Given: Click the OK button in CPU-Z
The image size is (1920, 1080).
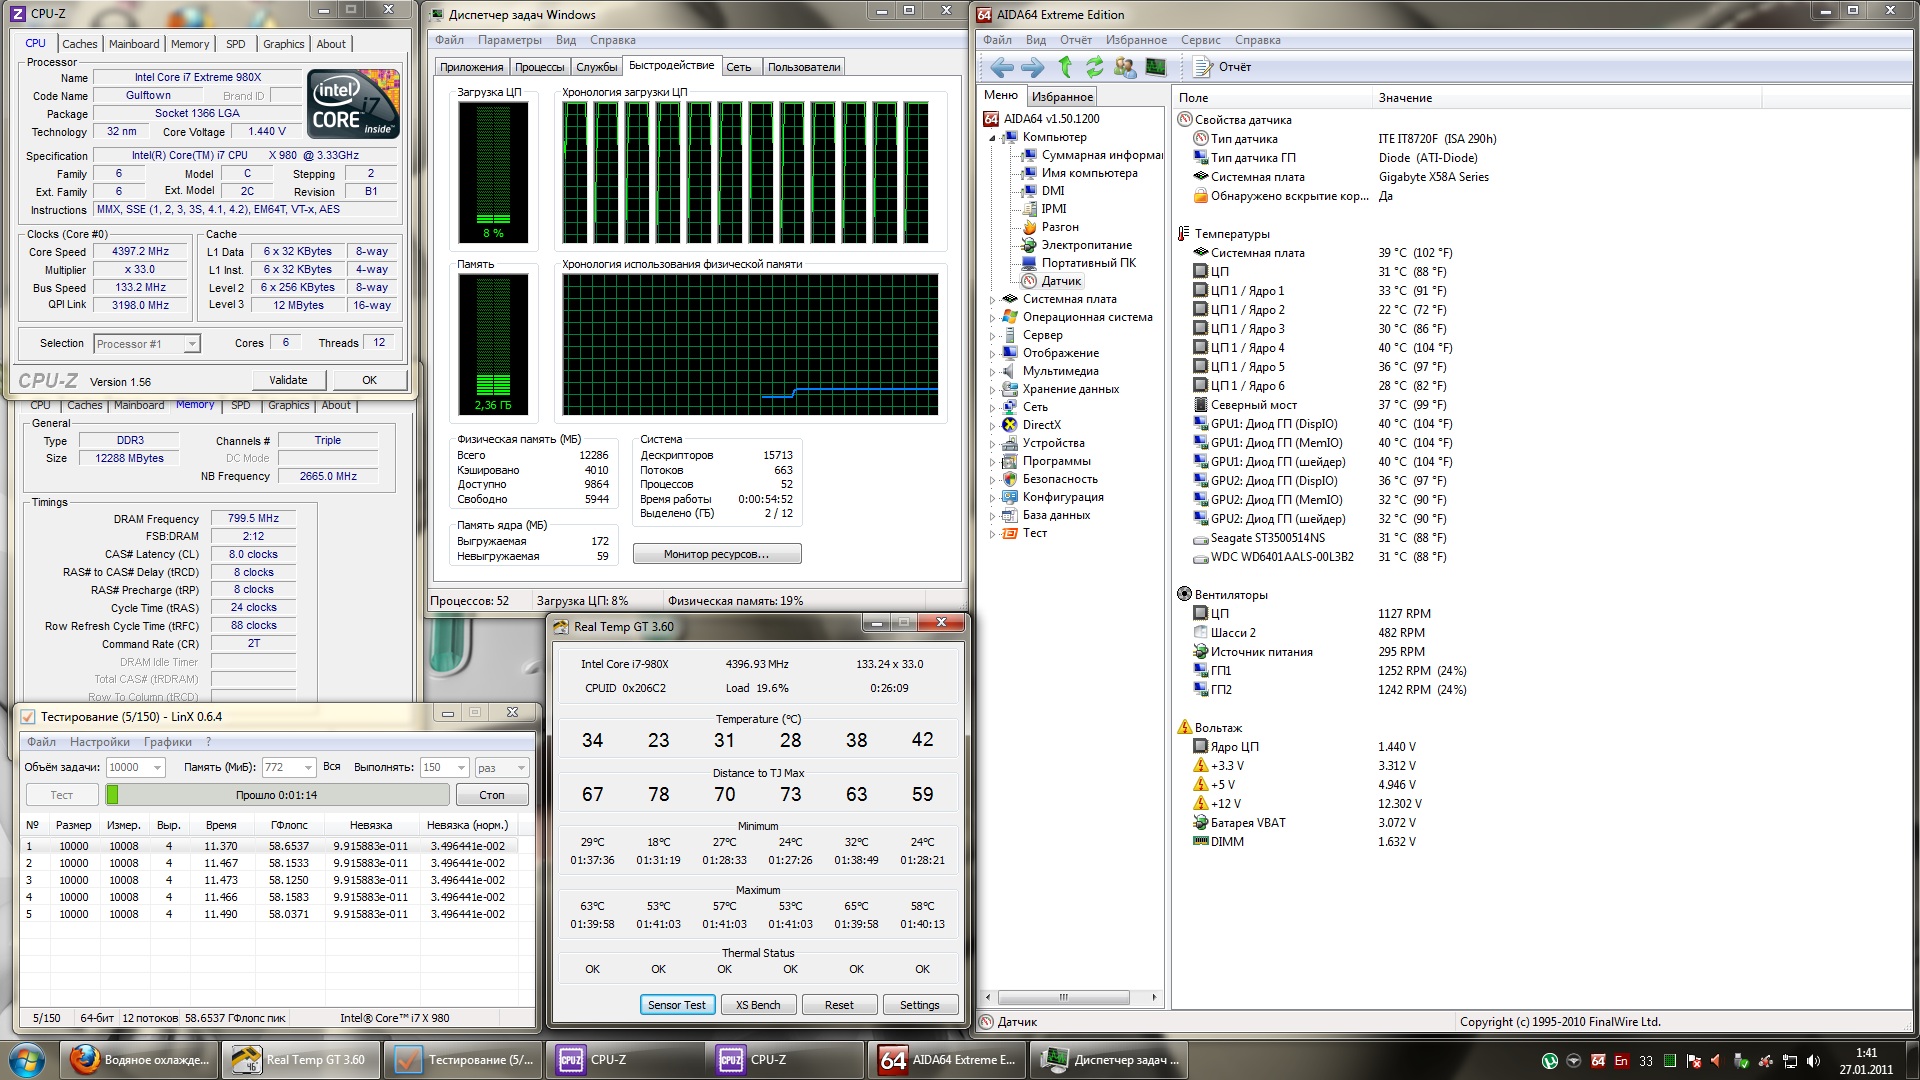Looking at the screenshot, I should (x=369, y=380).
